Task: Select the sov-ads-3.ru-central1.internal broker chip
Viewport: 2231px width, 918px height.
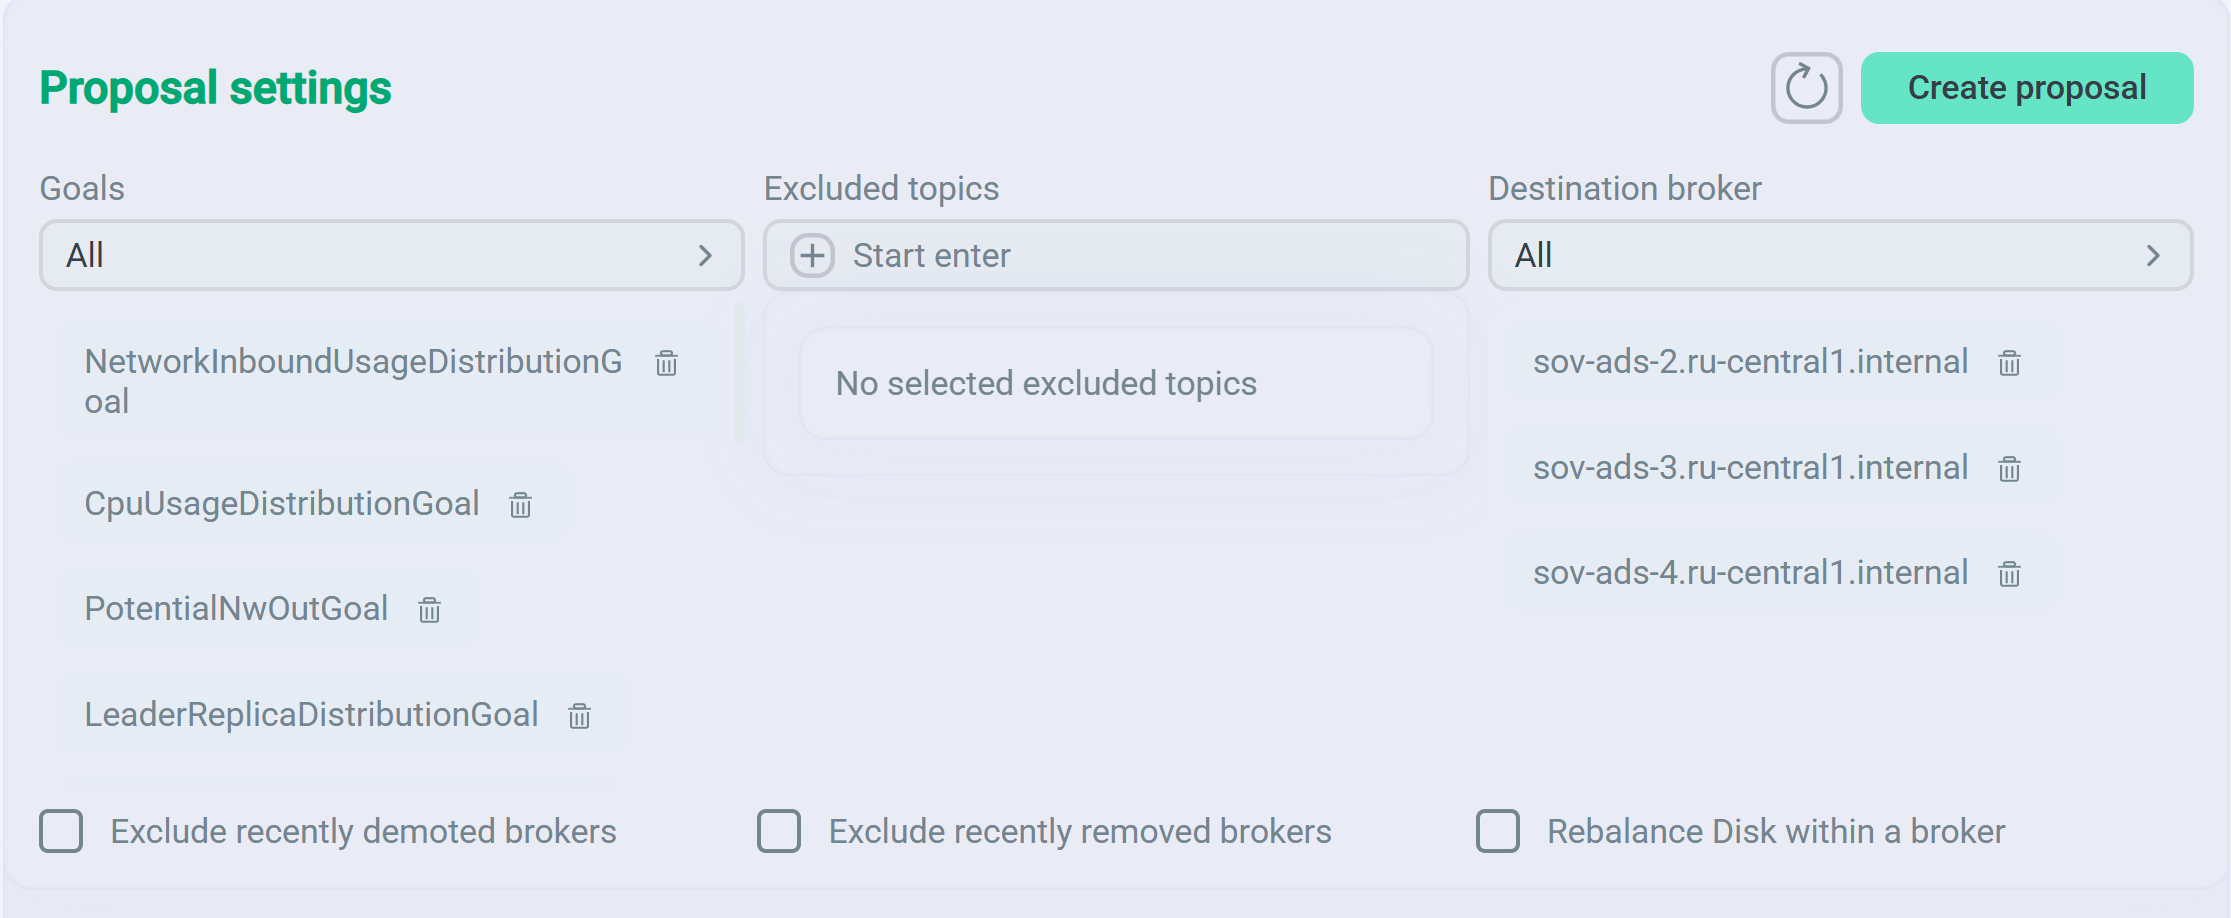Action: click(1751, 468)
